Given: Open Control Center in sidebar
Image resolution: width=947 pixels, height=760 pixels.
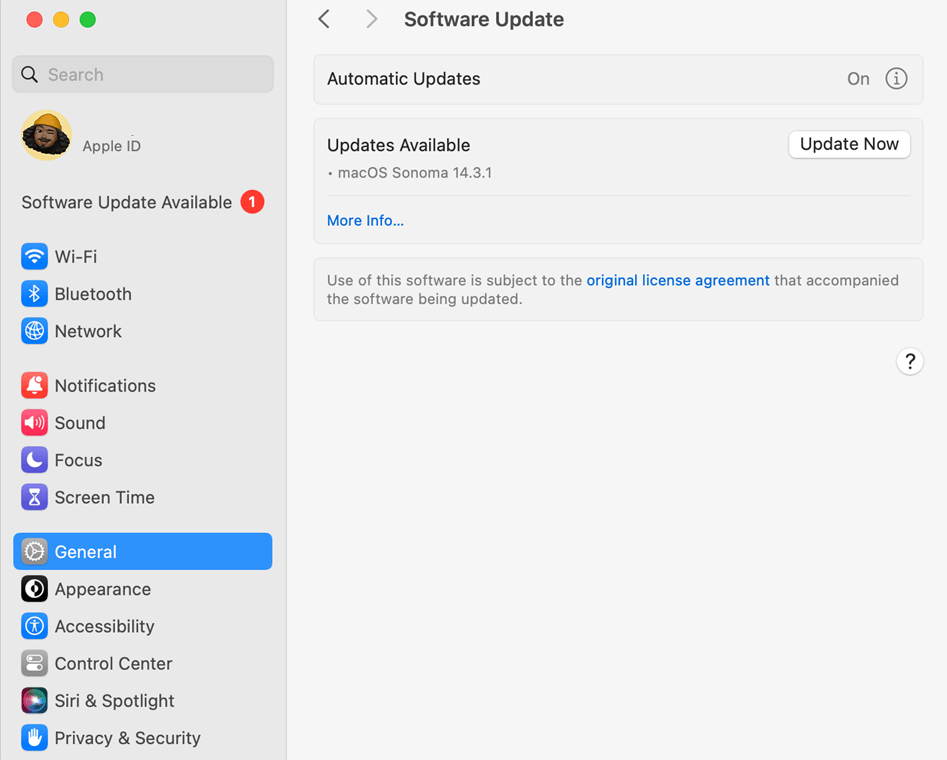Looking at the screenshot, I should coord(113,664).
